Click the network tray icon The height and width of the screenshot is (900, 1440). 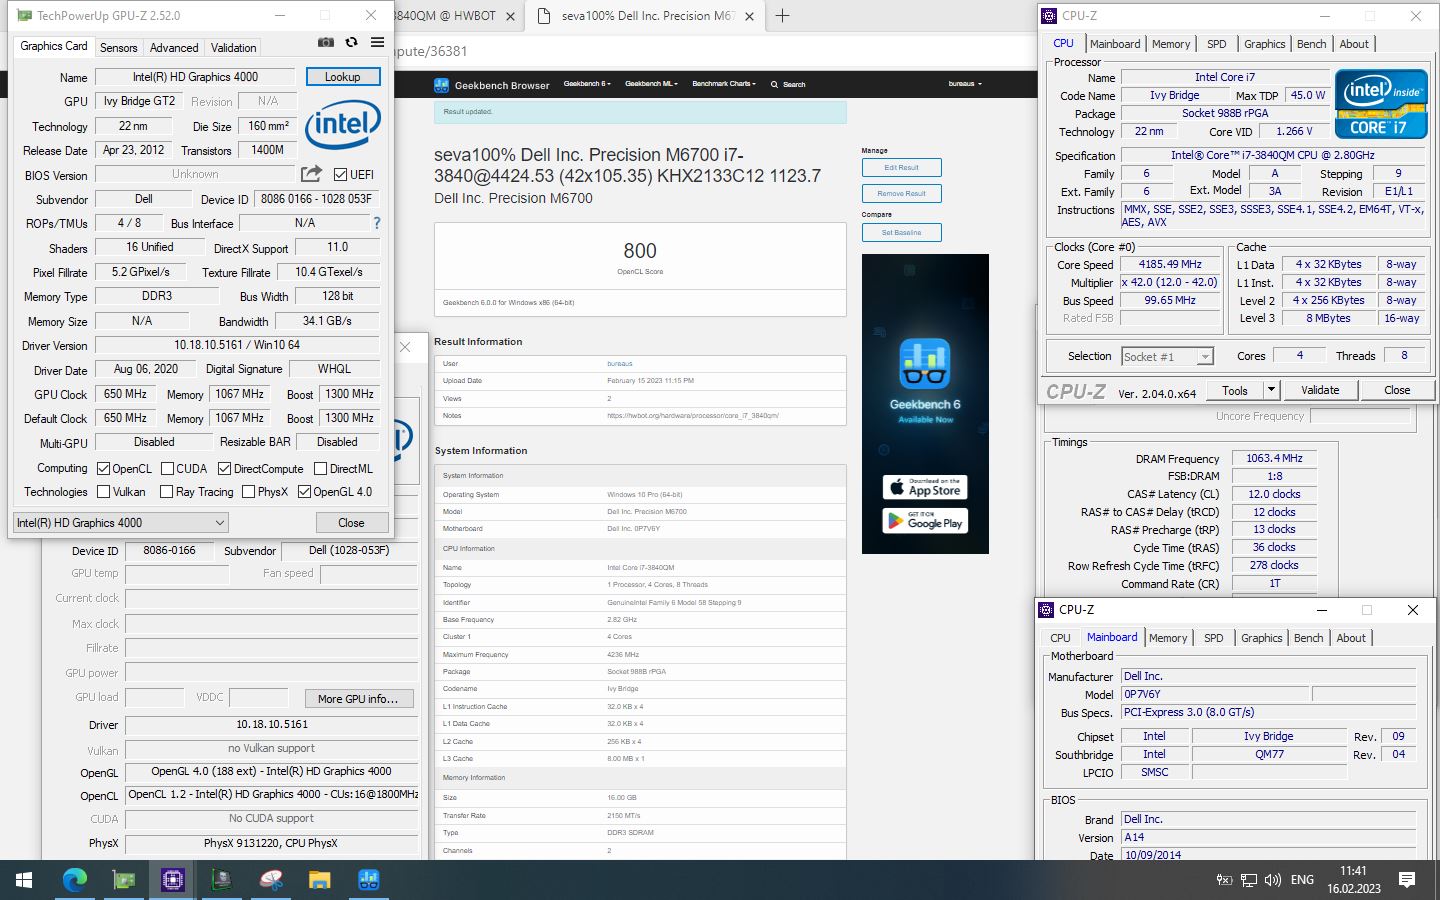(1248, 880)
